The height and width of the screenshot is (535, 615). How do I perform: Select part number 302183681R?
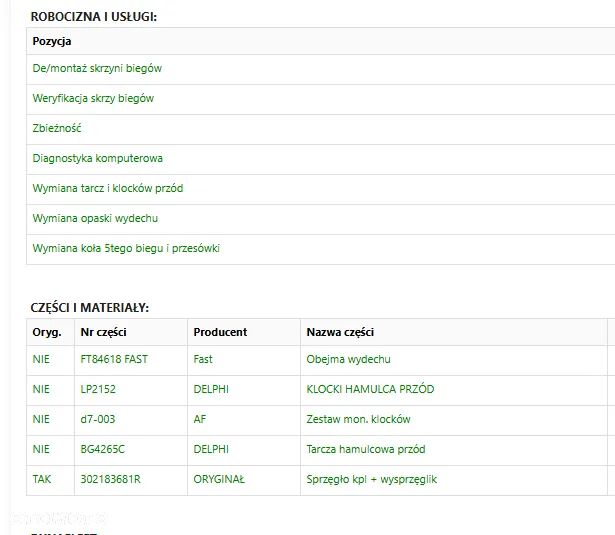pyautogui.click(x=110, y=479)
